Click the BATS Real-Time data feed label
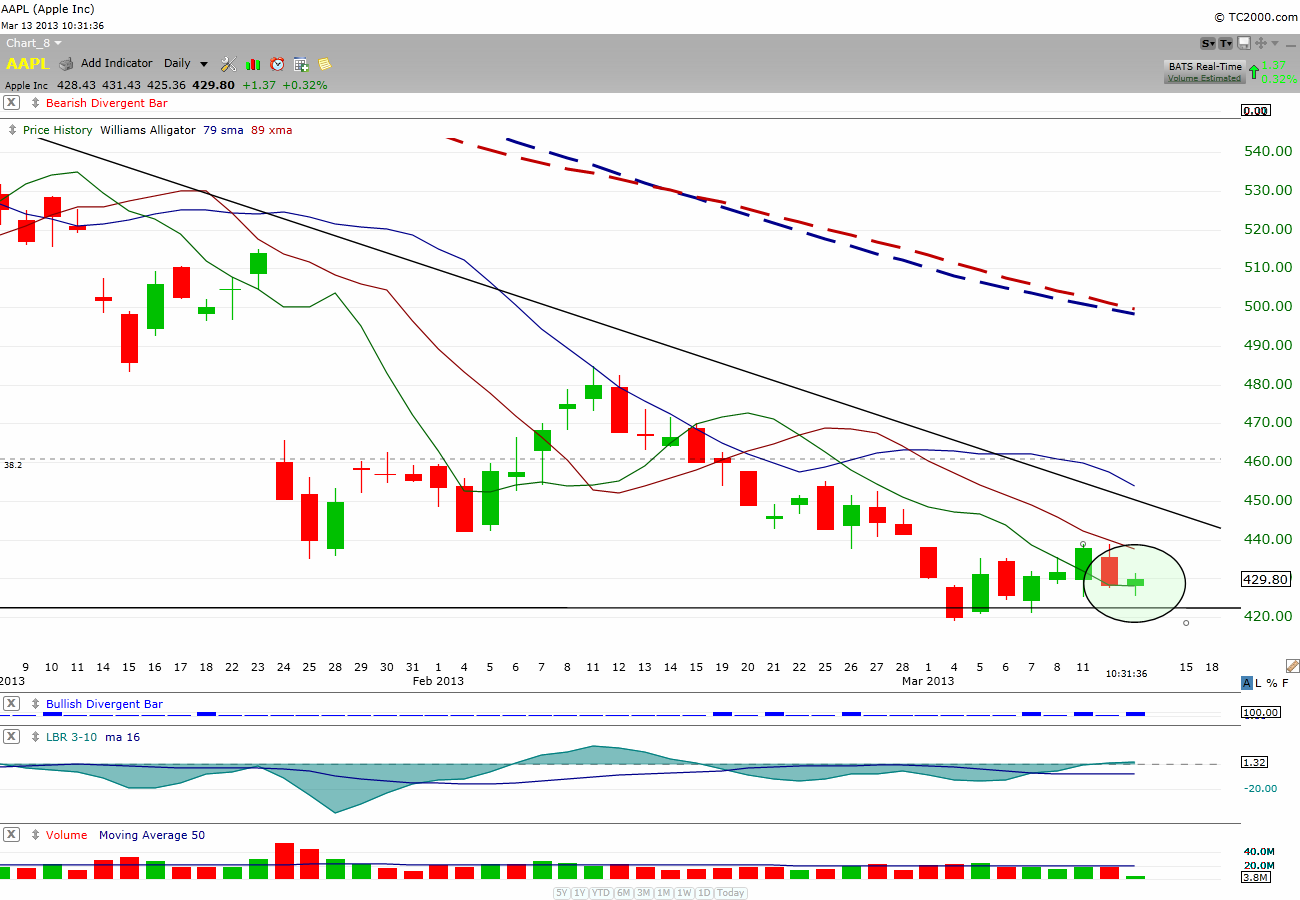 point(1205,67)
